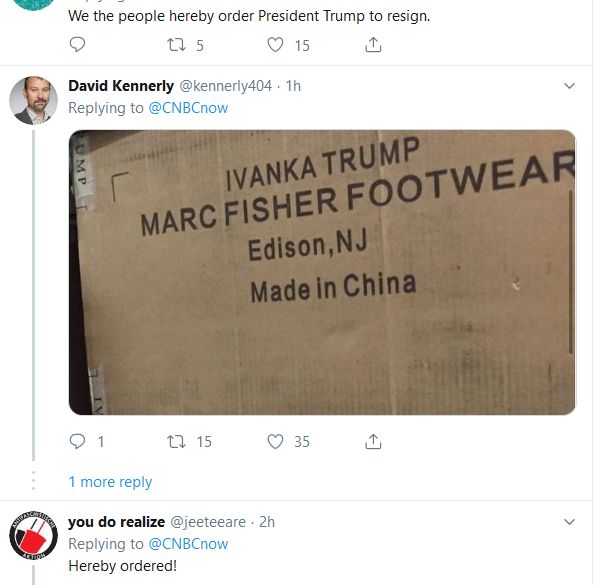Like the tweet with 15 likes
596x585 pixels.
275,45
